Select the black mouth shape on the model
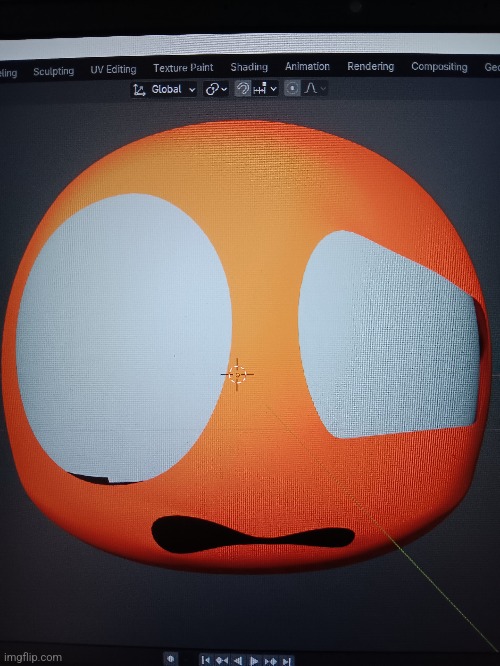500x666 pixels. pos(251,534)
